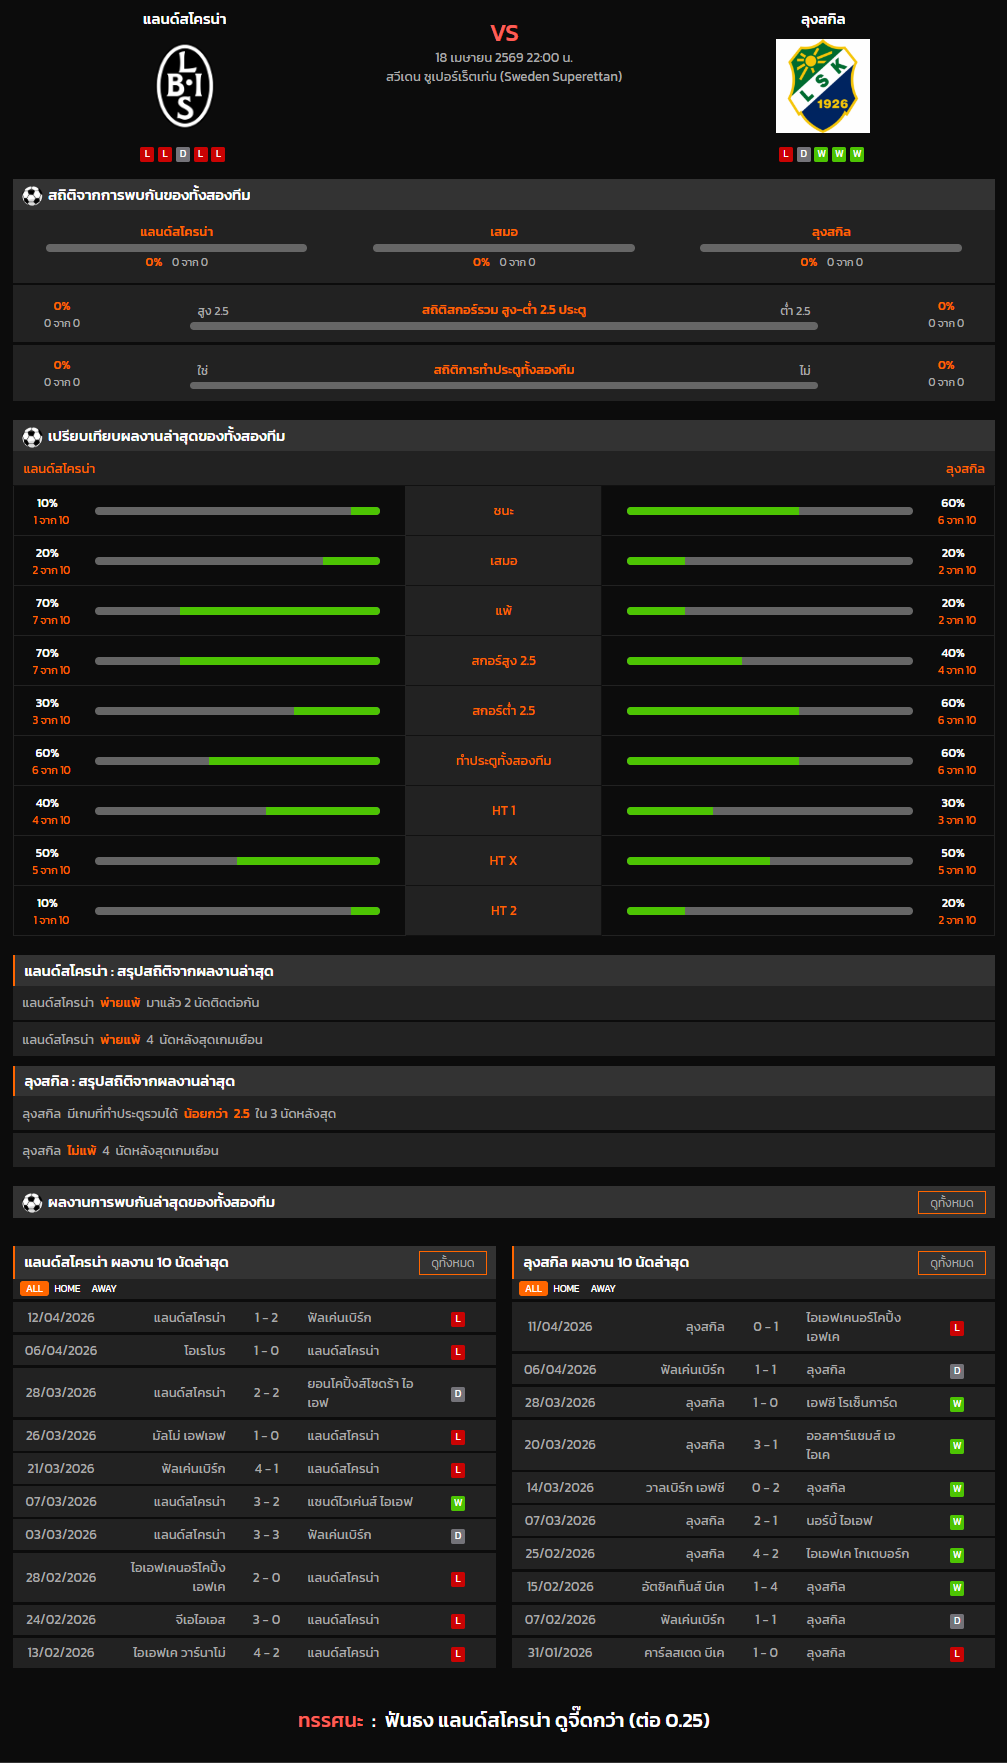Click soccer ball icon beside recent form comparison
1007x1763 pixels.
pos(32,437)
